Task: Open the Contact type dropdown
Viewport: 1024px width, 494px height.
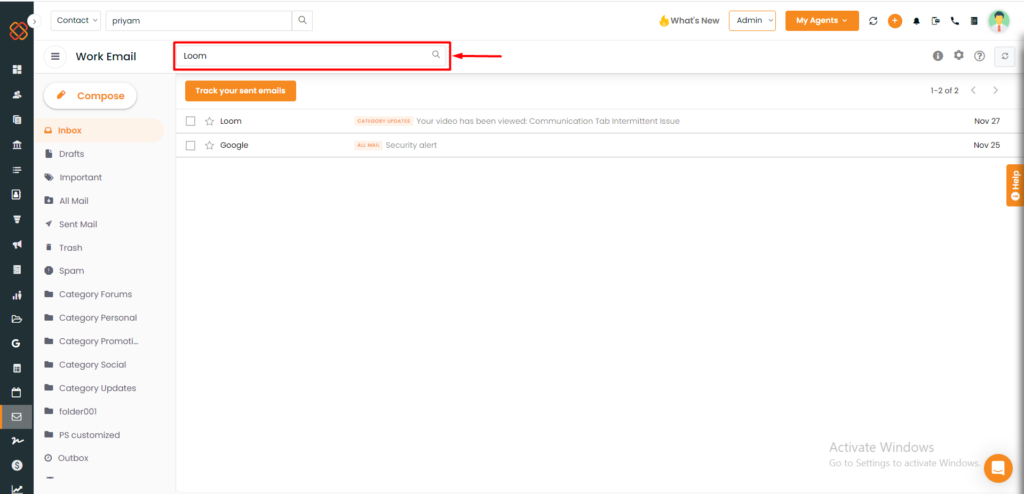Action: [x=76, y=20]
